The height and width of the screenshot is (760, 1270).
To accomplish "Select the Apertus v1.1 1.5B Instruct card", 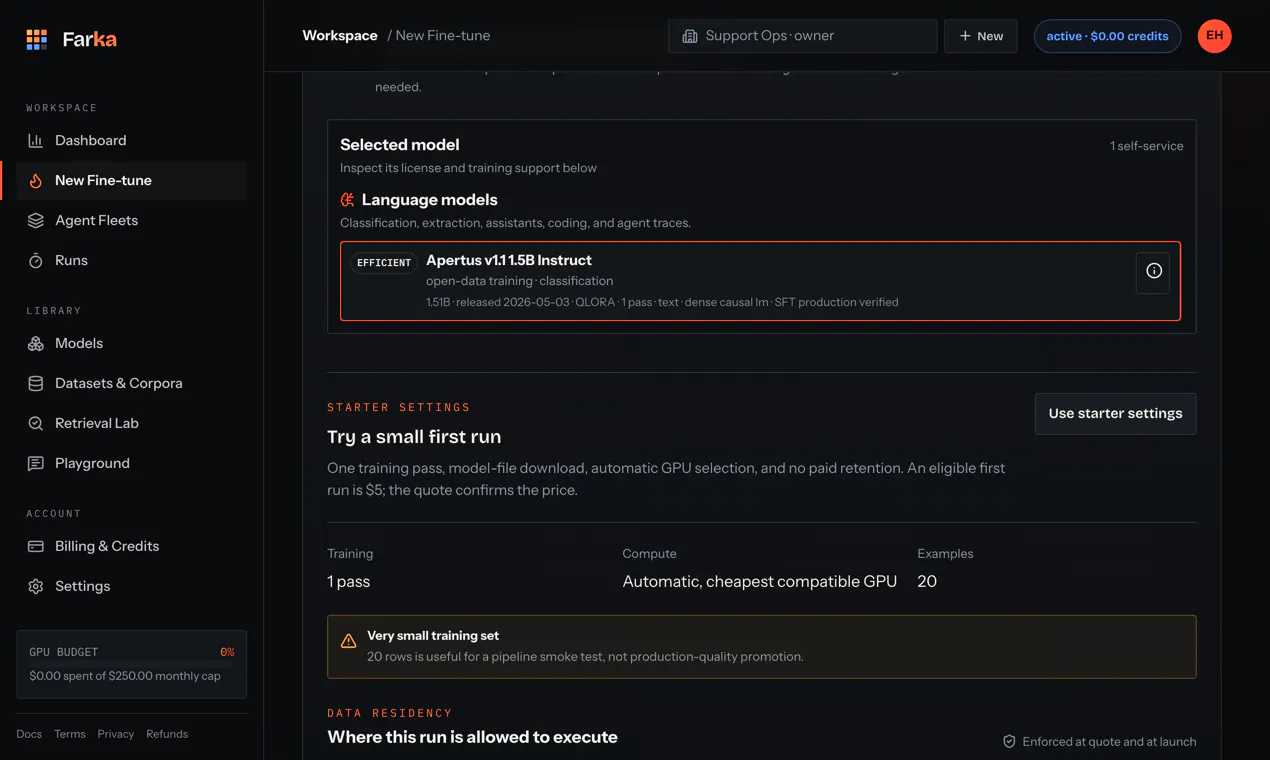I will click(760, 281).
